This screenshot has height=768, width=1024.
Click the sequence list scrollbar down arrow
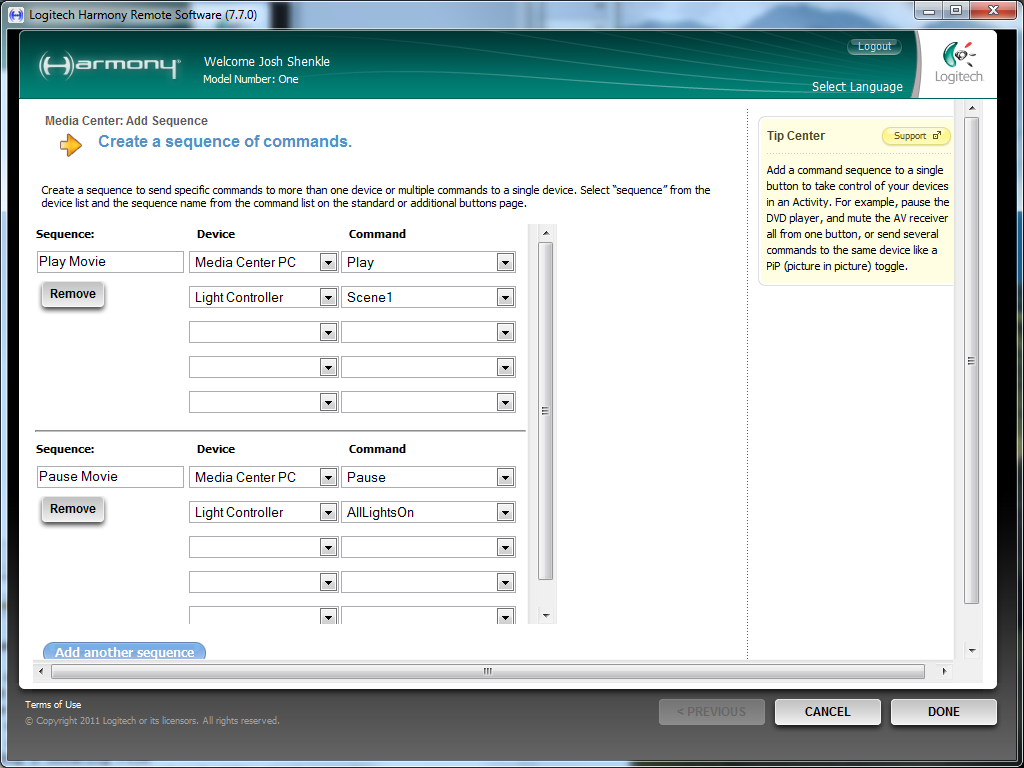pos(546,616)
